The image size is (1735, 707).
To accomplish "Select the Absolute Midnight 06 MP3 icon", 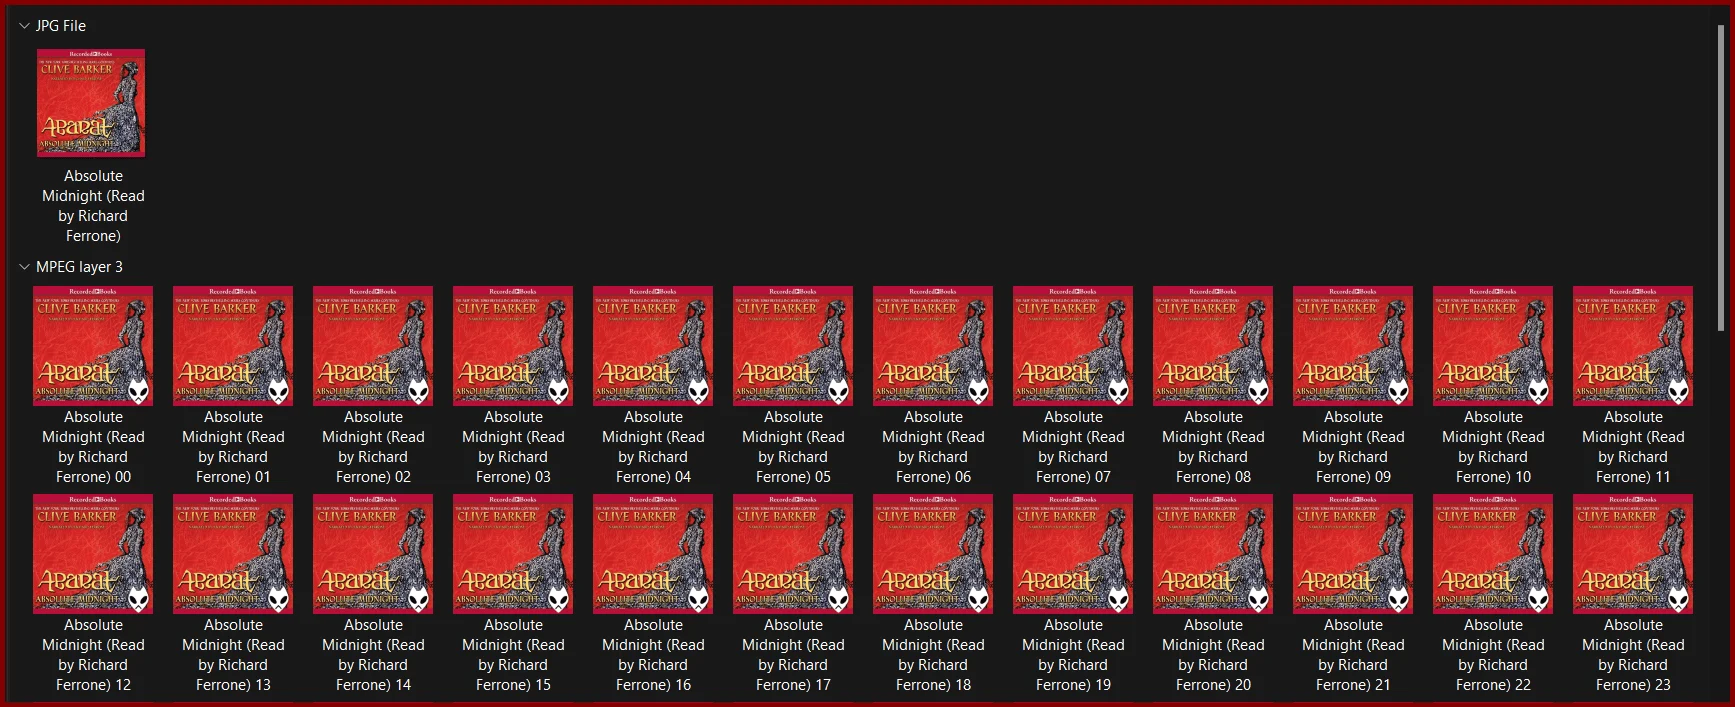I will tap(933, 346).
